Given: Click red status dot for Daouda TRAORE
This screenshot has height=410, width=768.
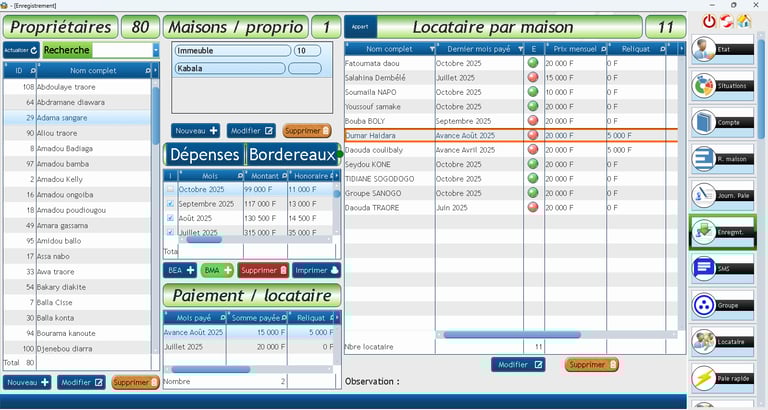Looking at the screenshot, I should pos(533,207).
